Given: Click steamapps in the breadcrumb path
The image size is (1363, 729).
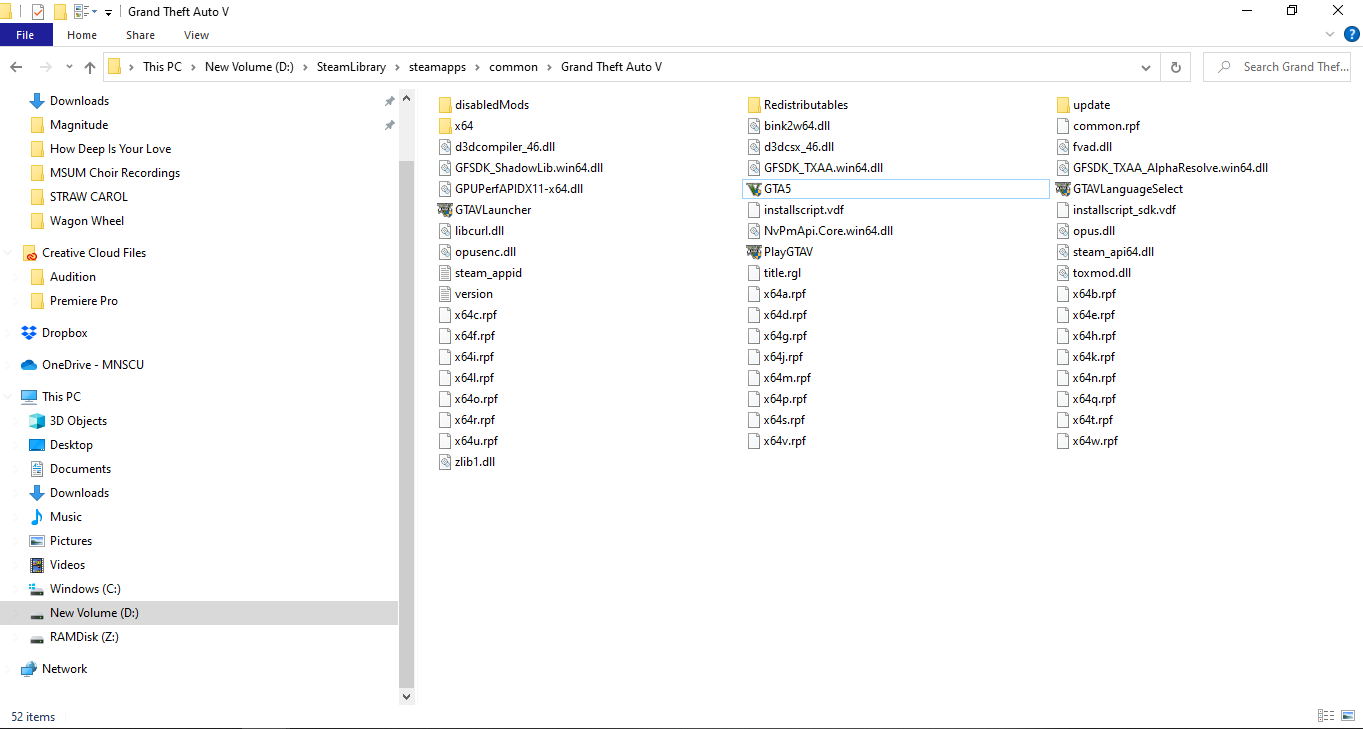Looking at the screenshot, I should pos(437,66).
